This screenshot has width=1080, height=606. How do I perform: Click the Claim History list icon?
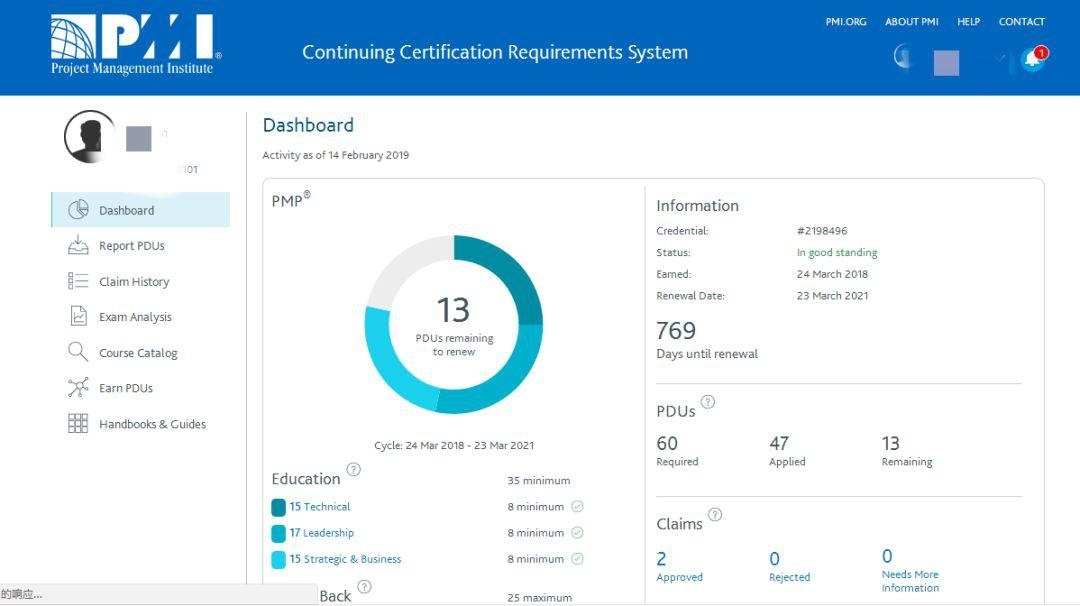(78, 282)
